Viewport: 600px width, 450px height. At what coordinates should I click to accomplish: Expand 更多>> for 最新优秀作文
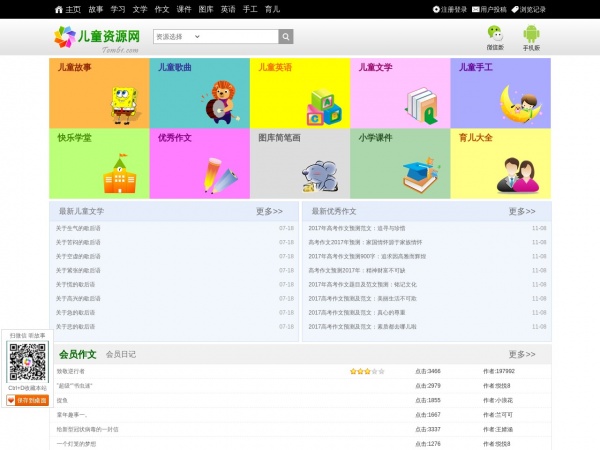(x=522, y=212)
